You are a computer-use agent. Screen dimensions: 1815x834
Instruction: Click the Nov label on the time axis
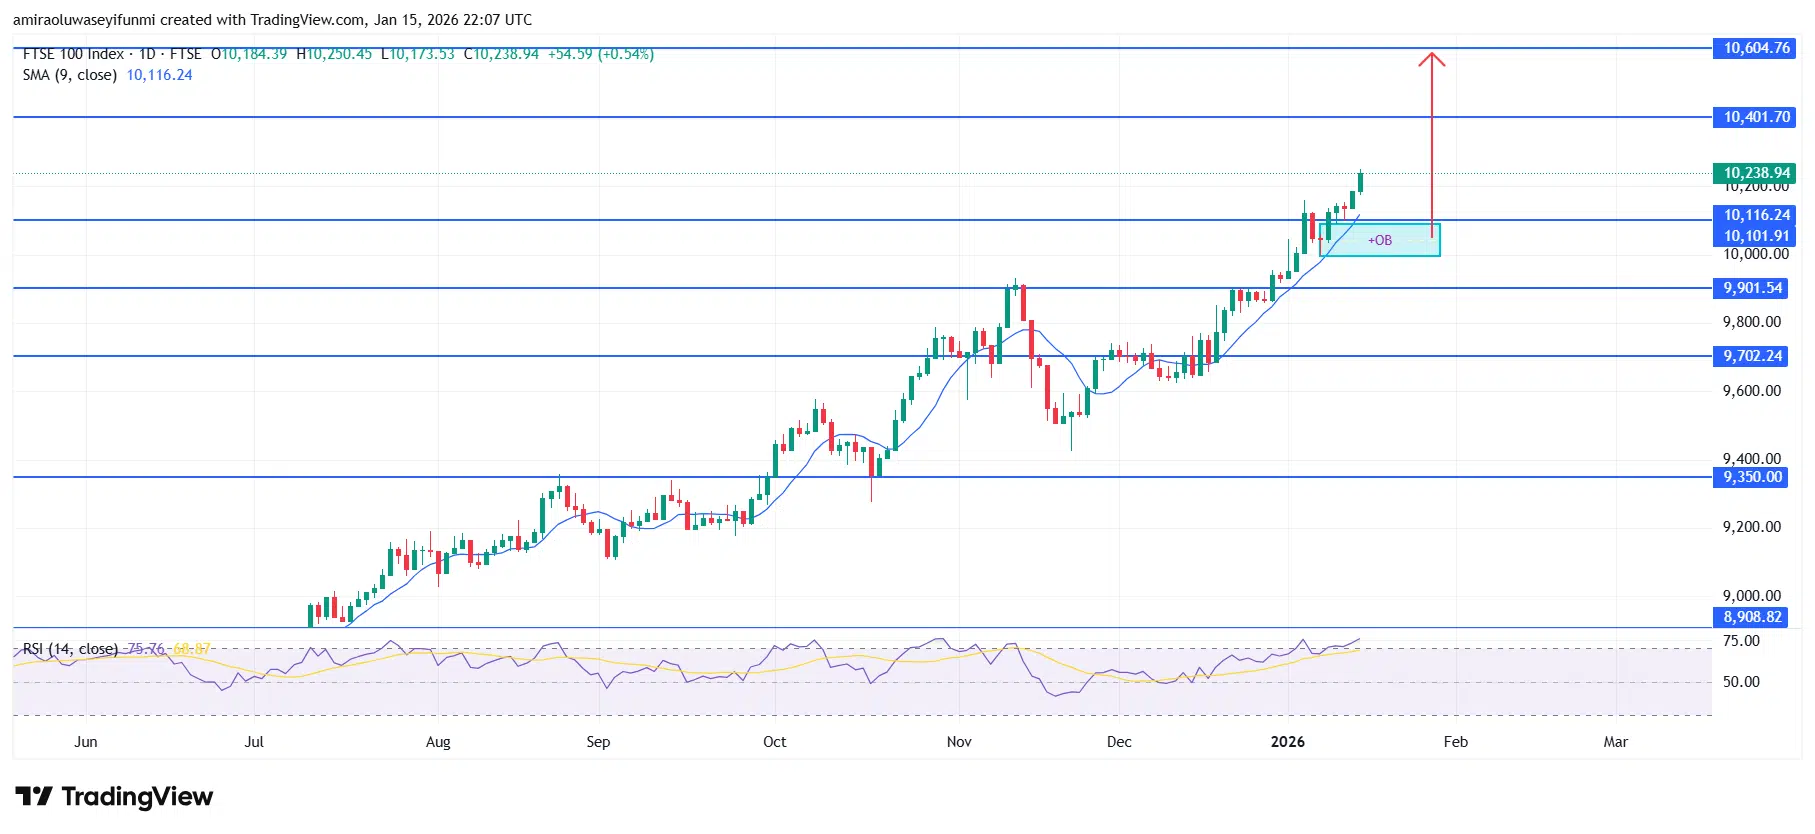coord(959,742)
